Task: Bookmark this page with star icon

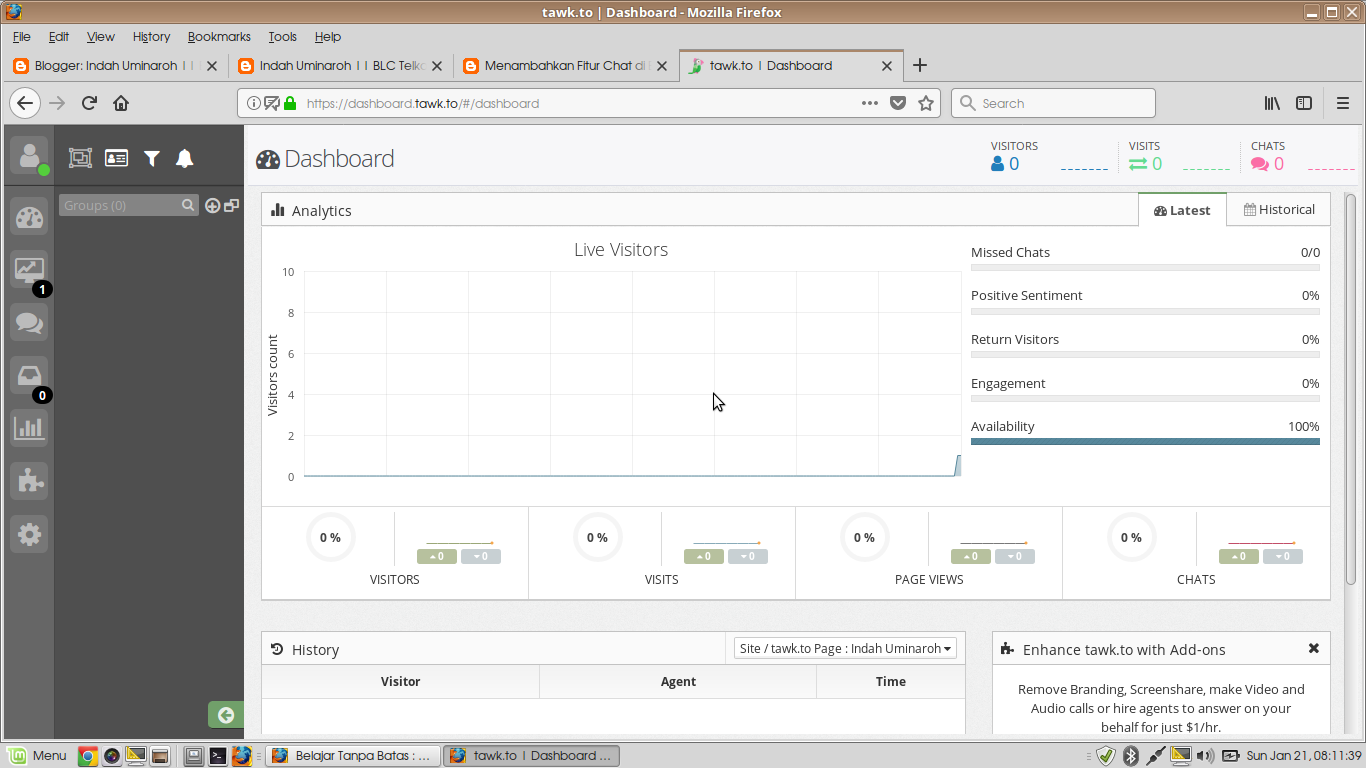Action: coord(926,103)
